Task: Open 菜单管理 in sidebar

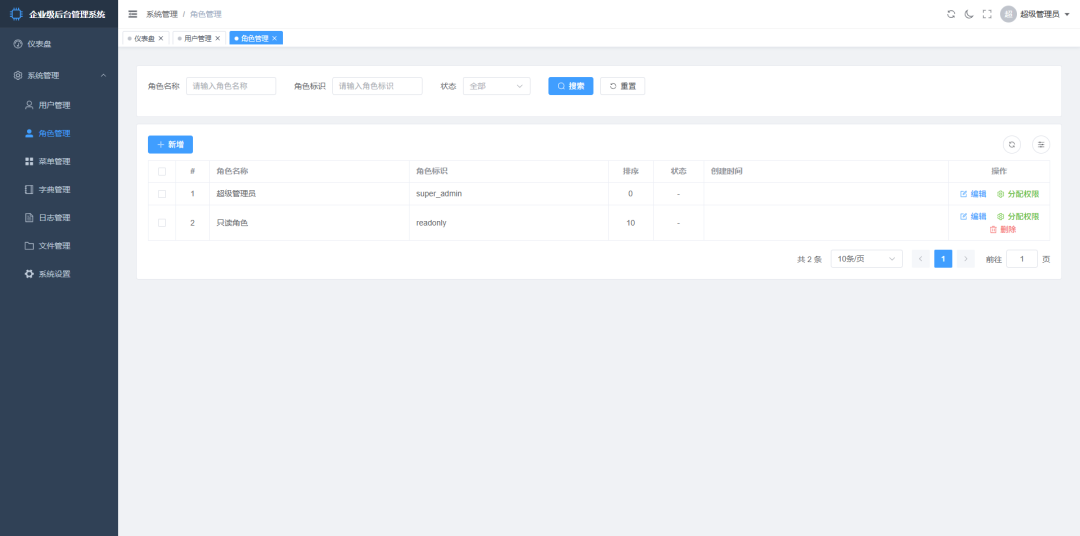Action: [x=59, y=162]
